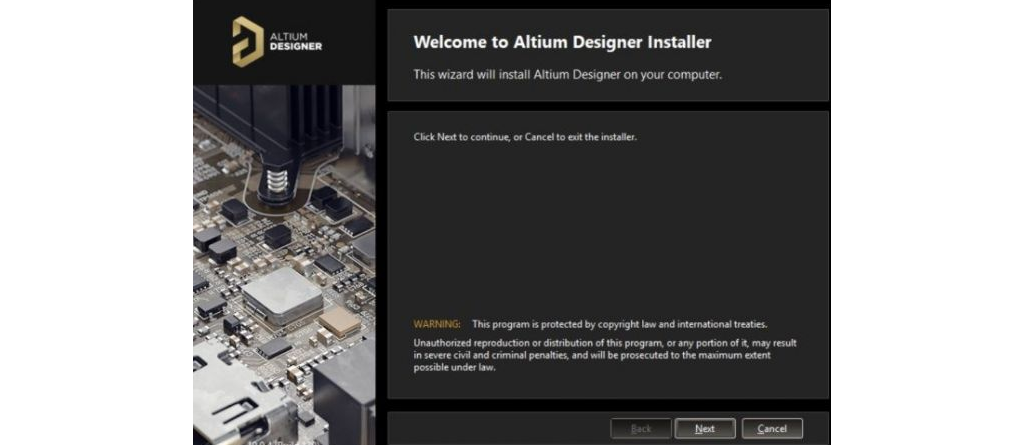Click the 'Welcome to Altium Designer Installer' heading
The height and width of the screenshot is (445, 1024).
(x=562, y=42)
